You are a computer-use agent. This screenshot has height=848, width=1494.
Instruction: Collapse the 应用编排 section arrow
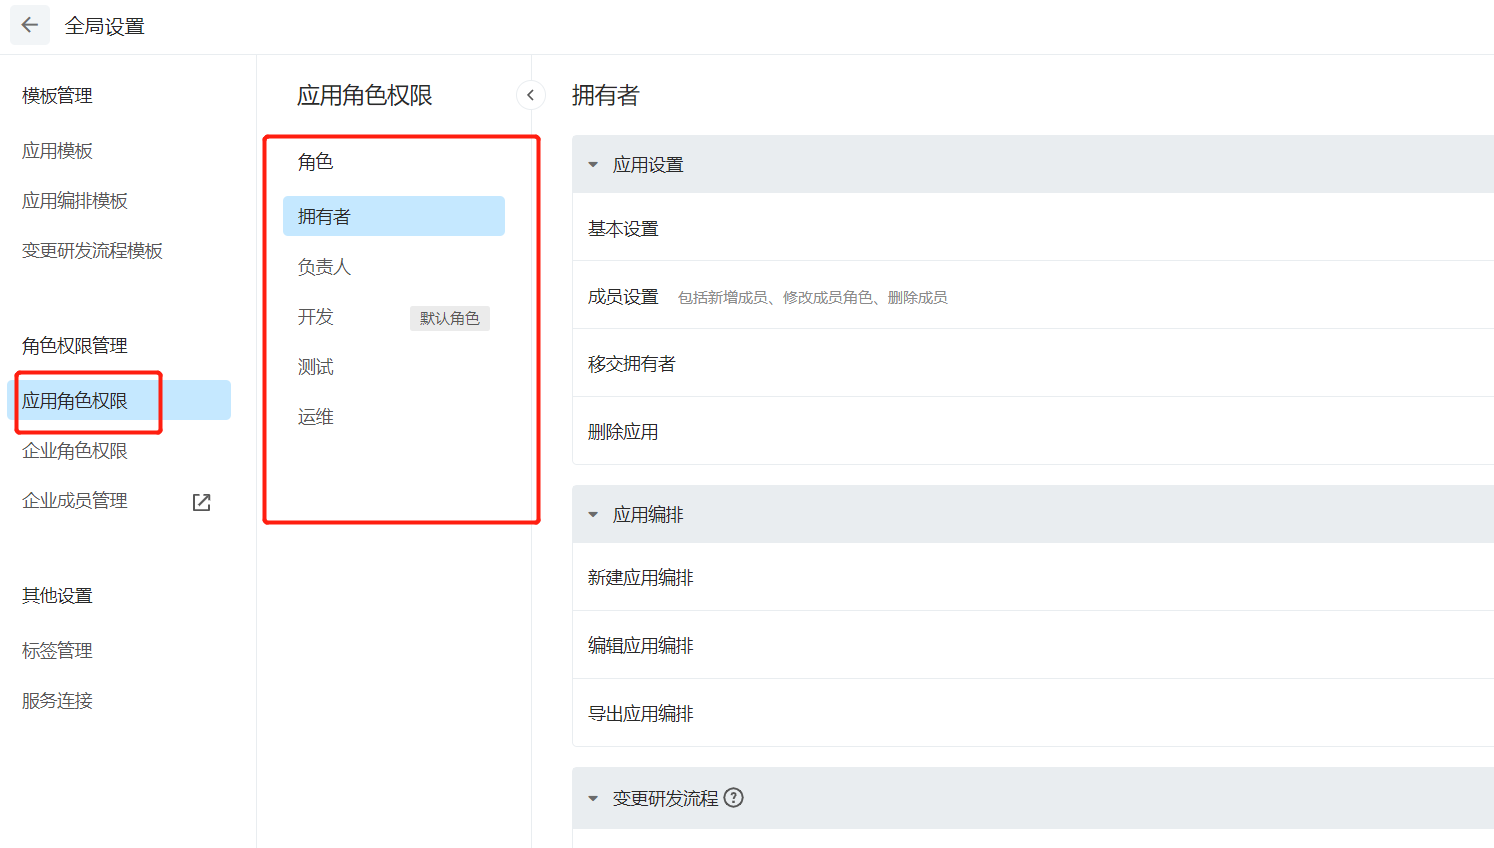pyautogui.click(x=593, y=515)
